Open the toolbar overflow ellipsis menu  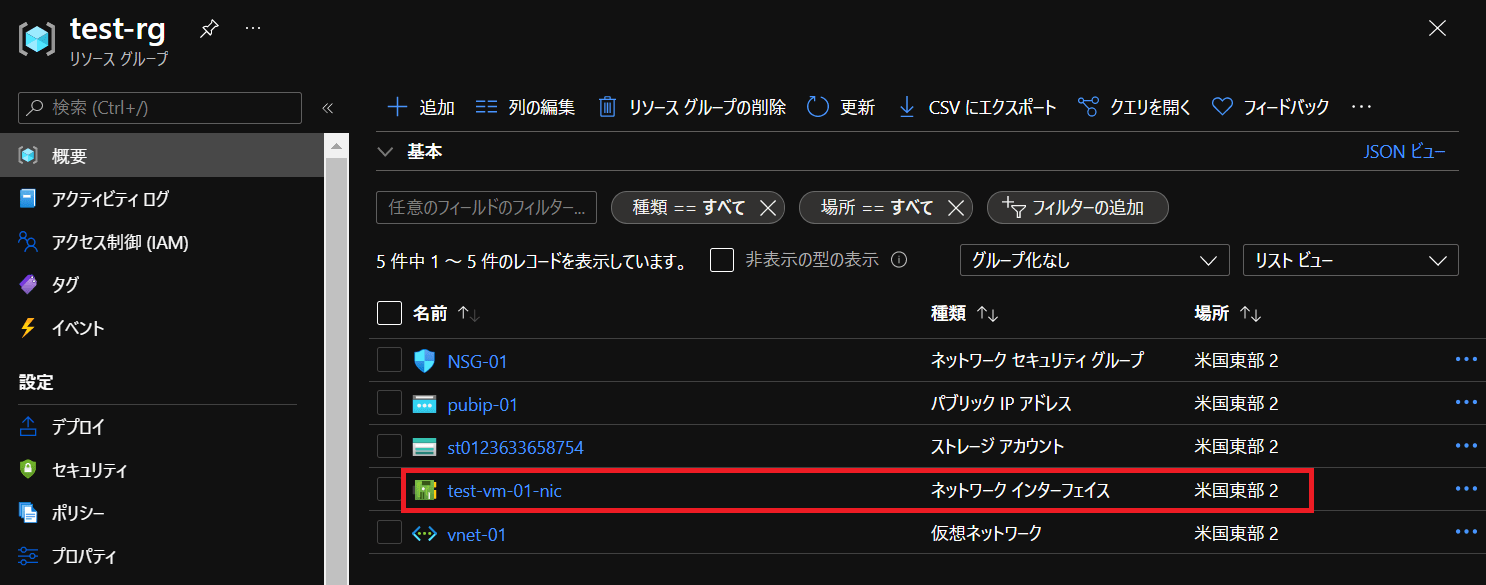point(1361,107)
